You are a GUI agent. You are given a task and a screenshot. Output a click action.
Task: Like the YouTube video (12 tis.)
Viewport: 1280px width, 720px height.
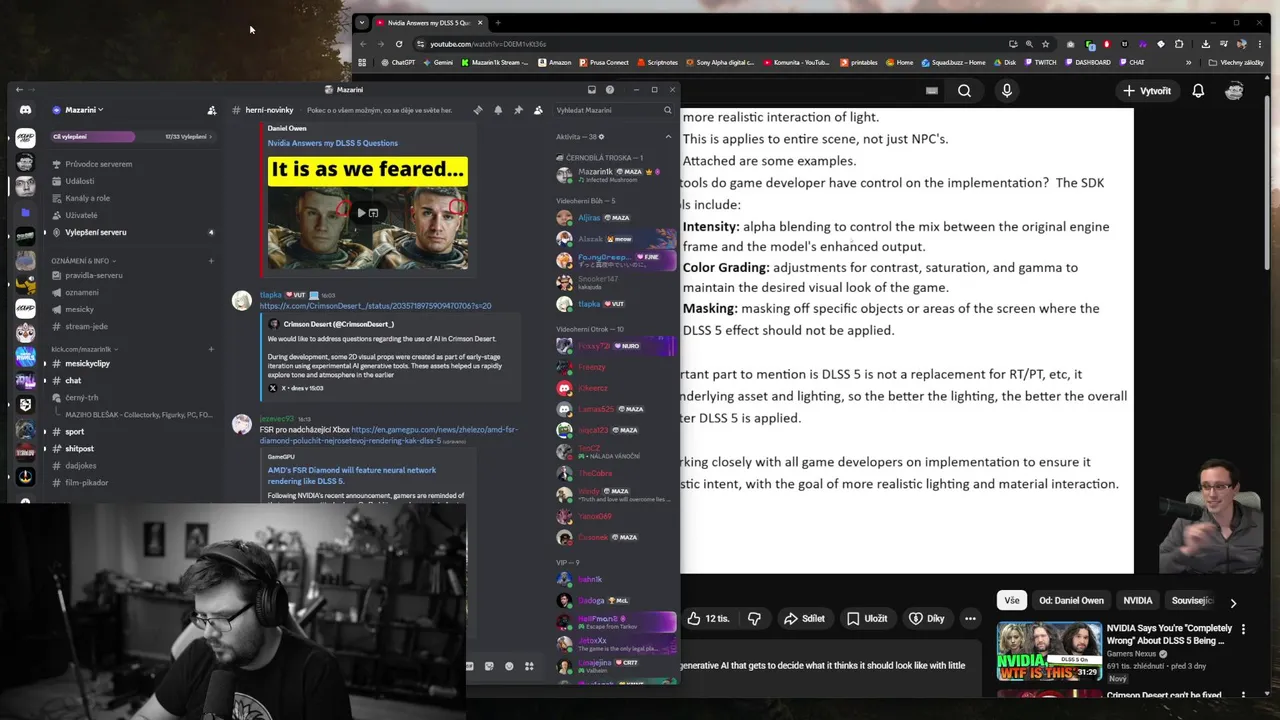[x=708, y=619]
